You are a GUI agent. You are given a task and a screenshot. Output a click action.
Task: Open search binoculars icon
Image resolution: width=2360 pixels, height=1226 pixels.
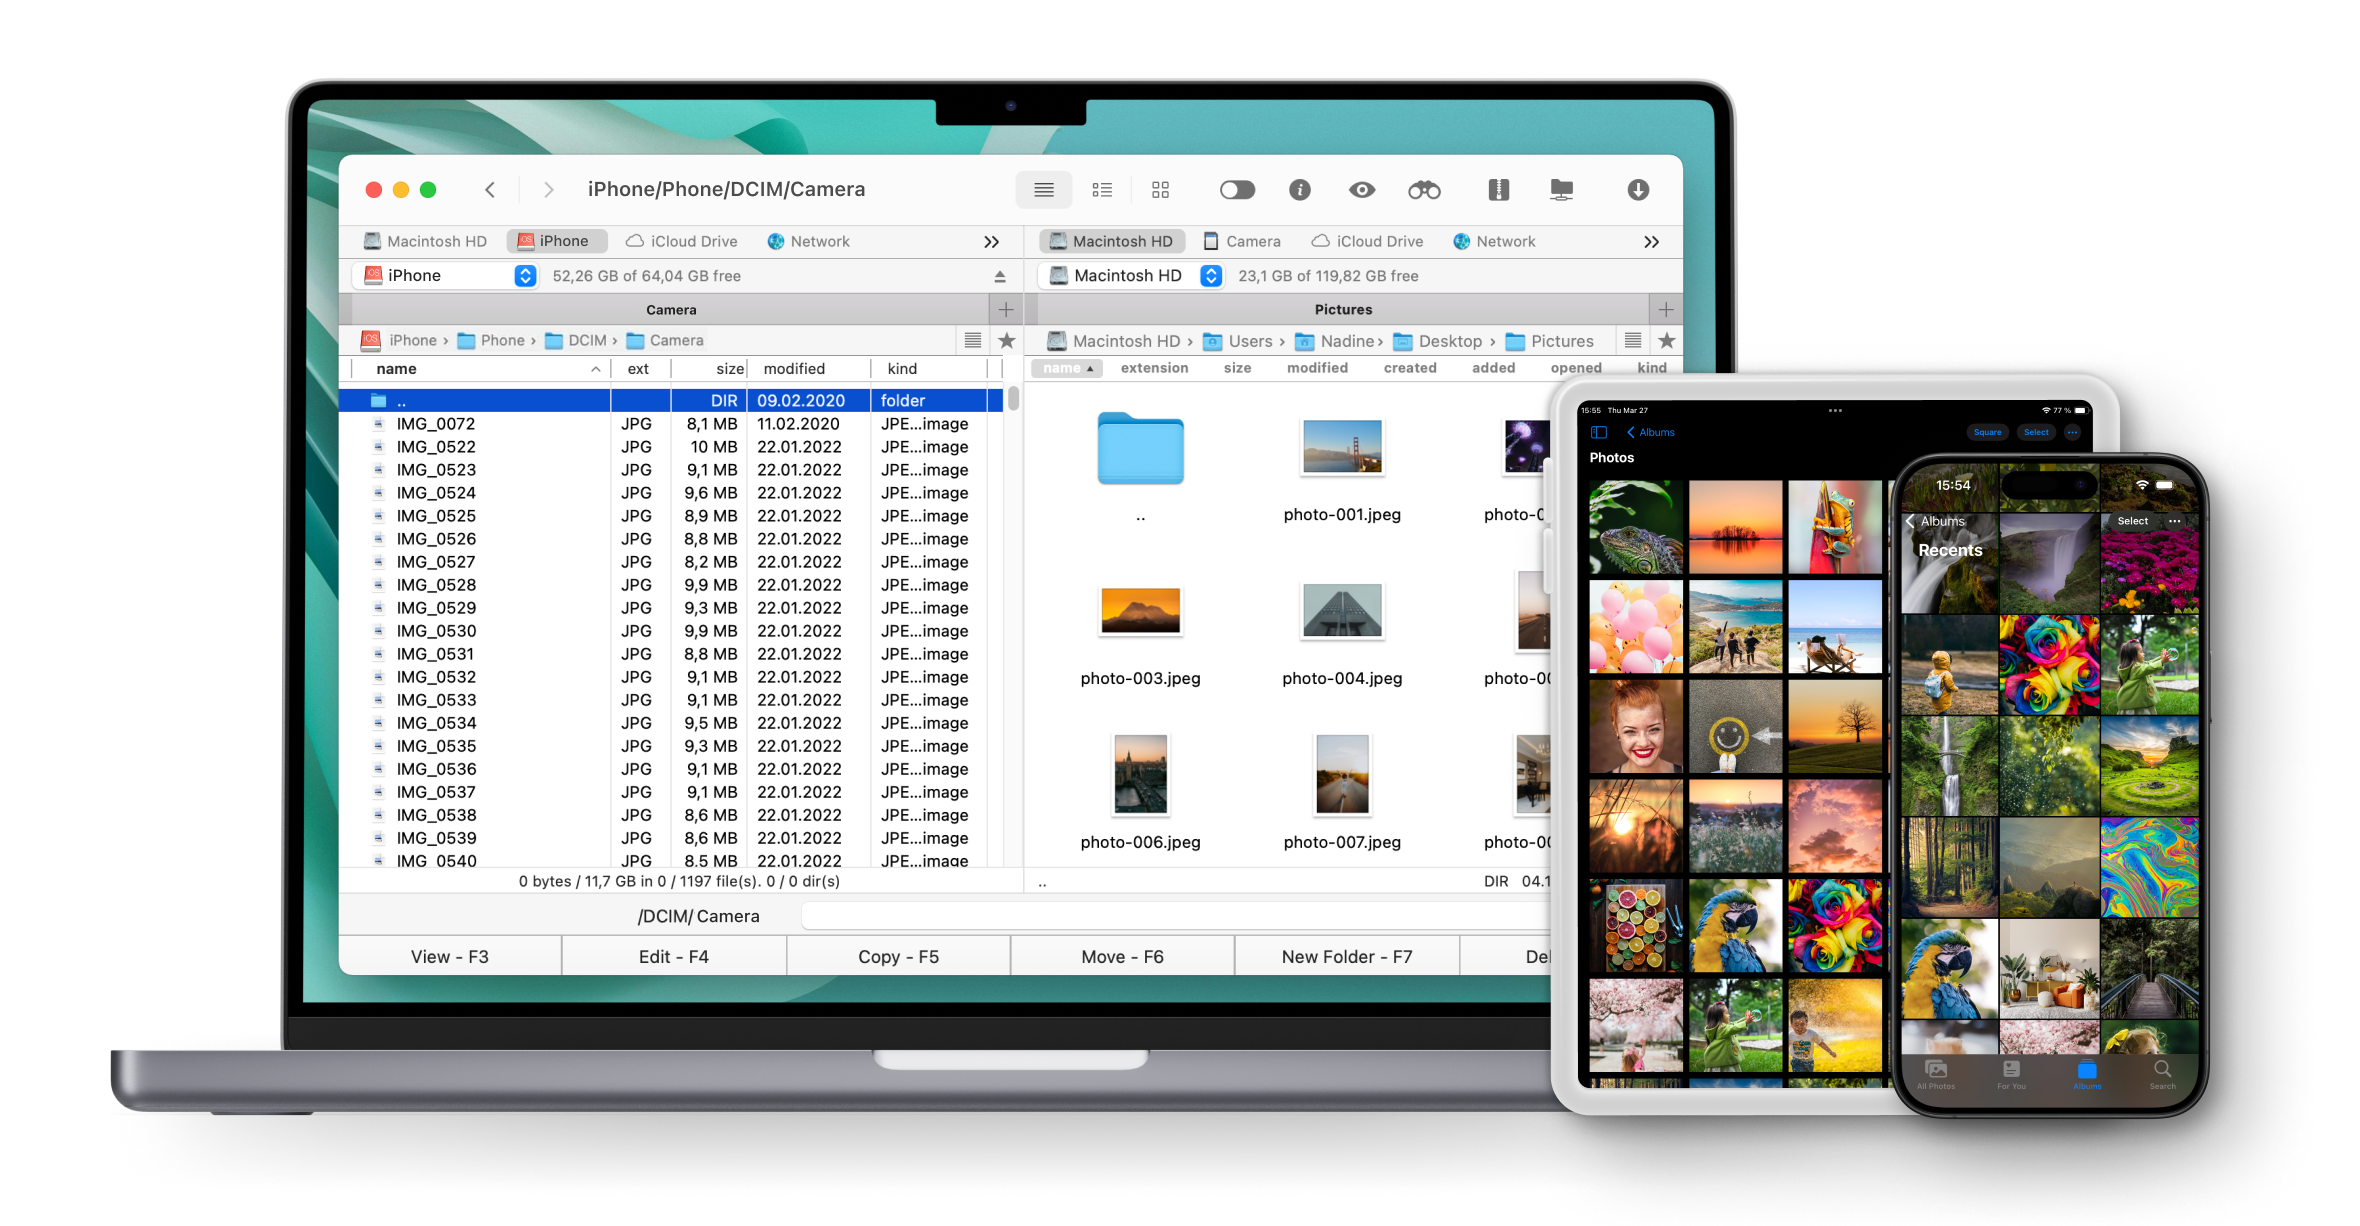(x=1424, y=190)
